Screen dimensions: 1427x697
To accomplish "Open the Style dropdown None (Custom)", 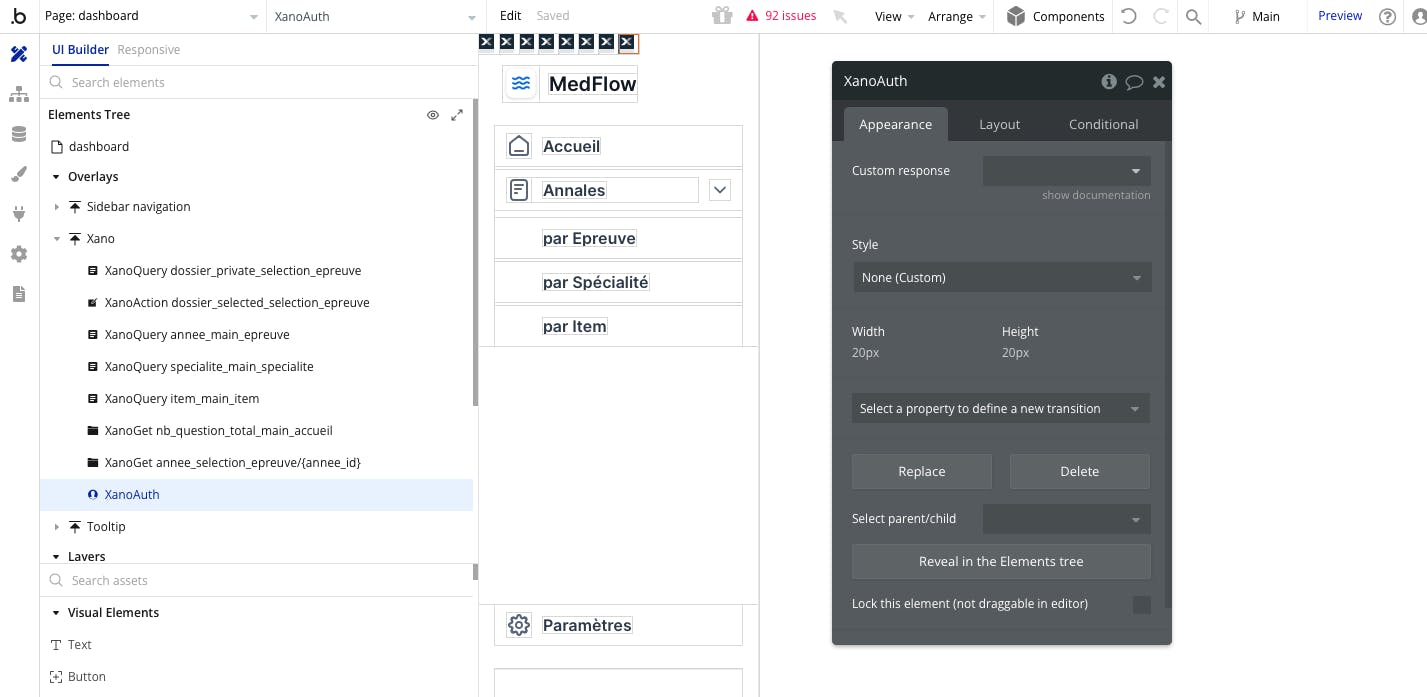I will tap(1001, 277).
